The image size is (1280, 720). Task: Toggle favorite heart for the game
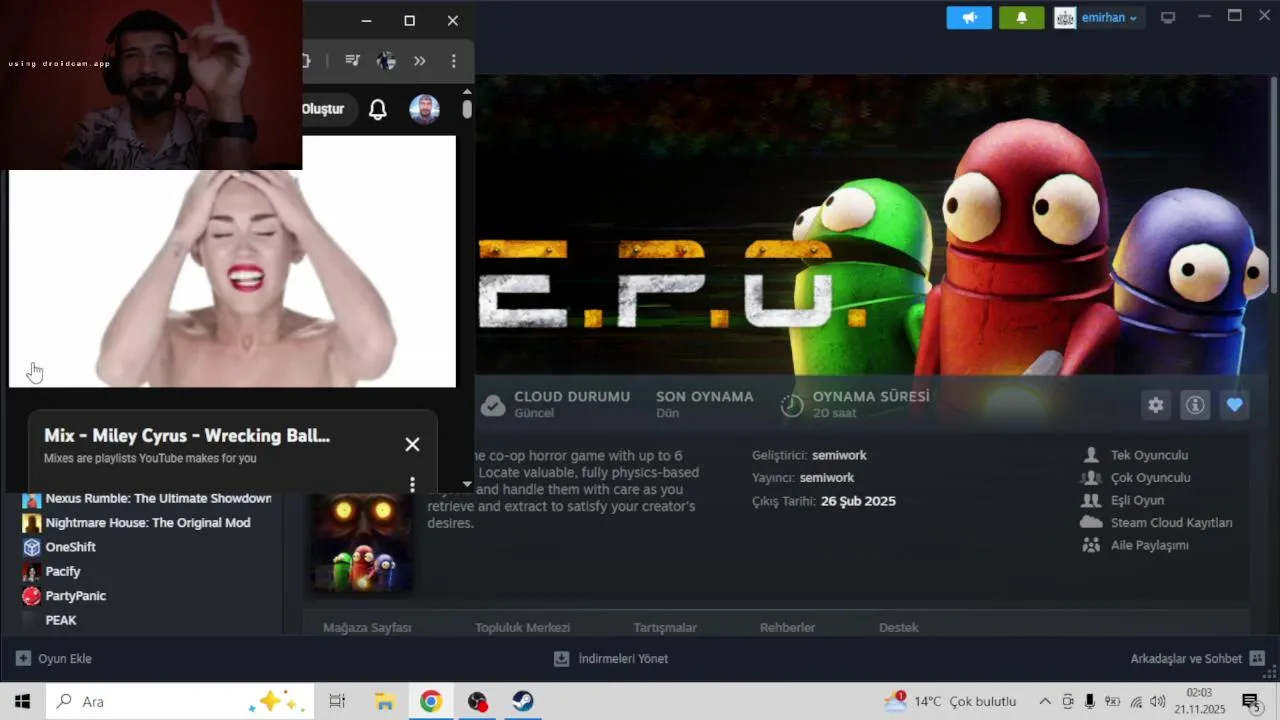click(1234, 405)
